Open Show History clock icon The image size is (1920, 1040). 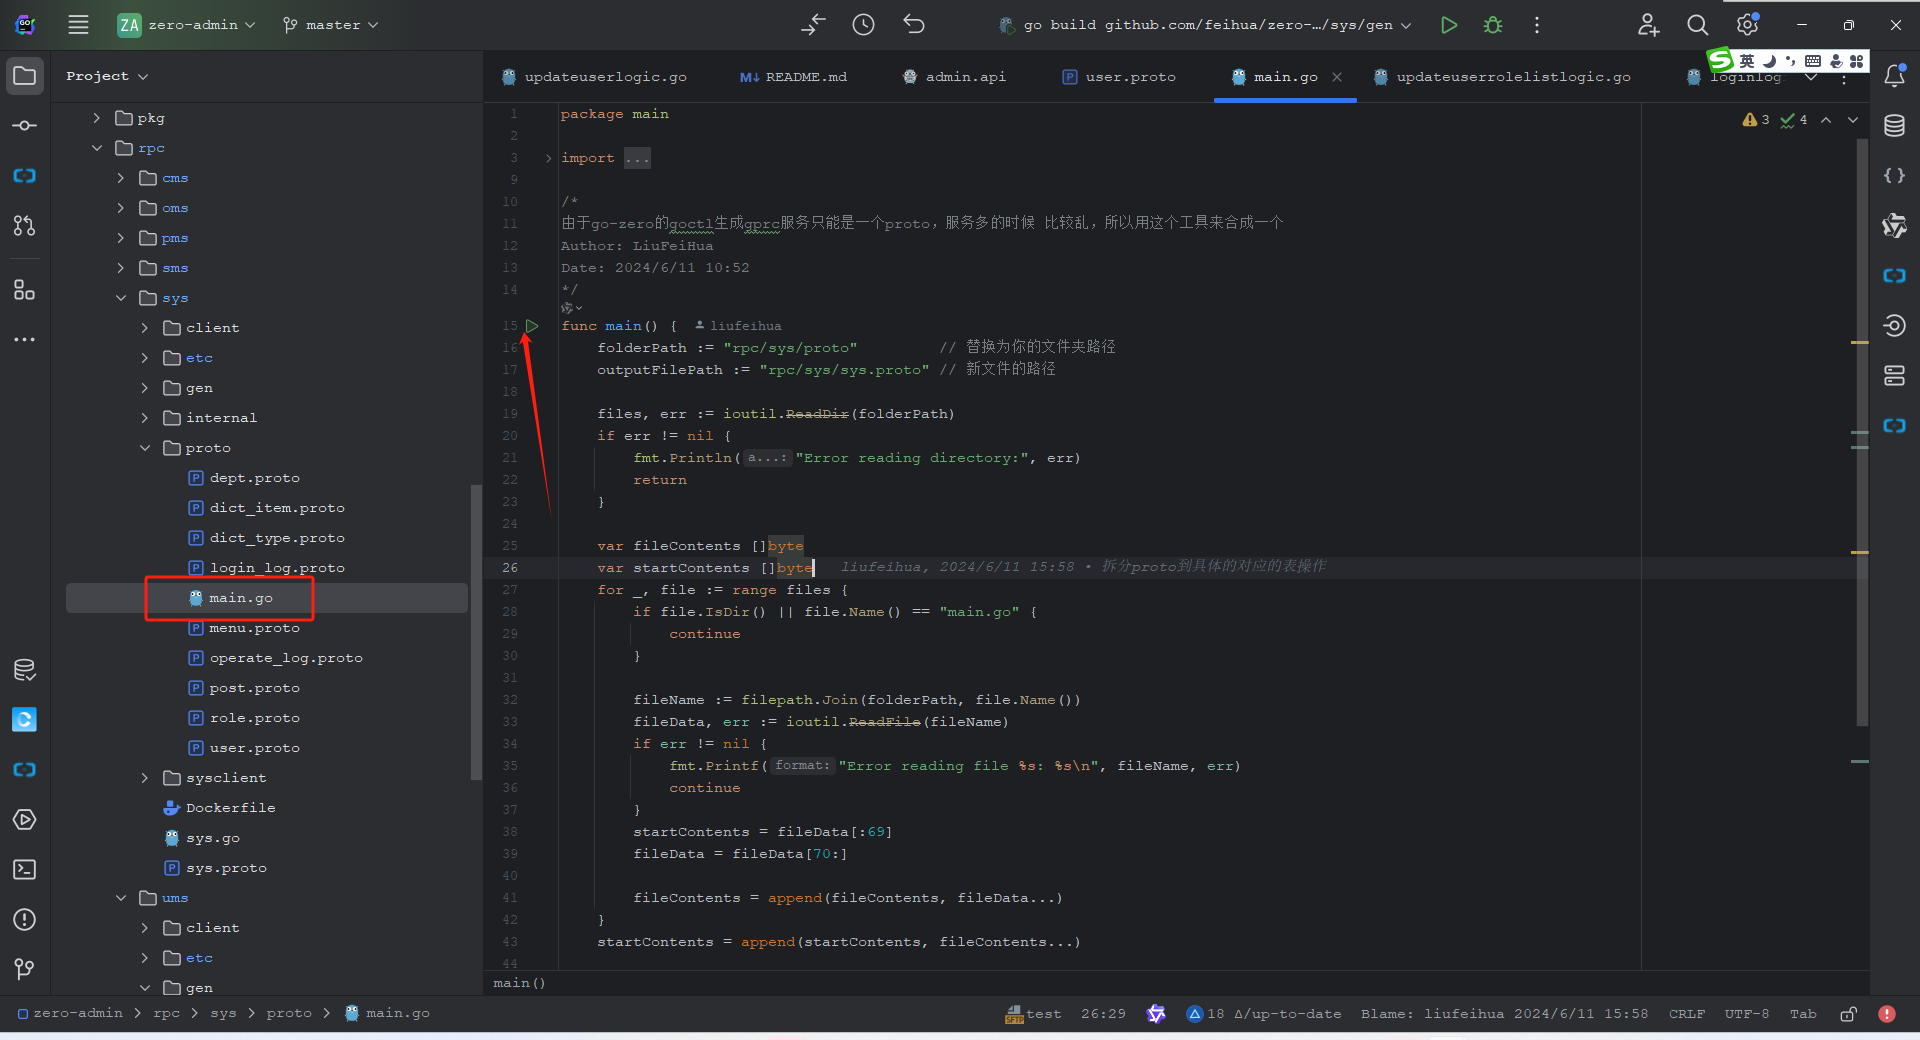click(x=864, y=25)
